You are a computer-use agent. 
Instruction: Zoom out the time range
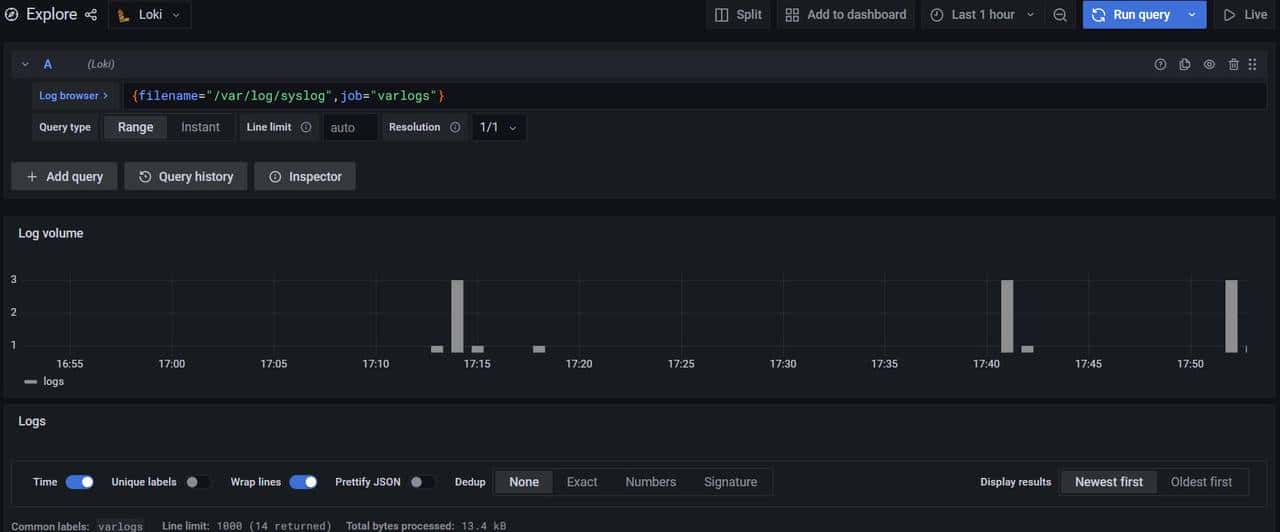point(1060,15)
